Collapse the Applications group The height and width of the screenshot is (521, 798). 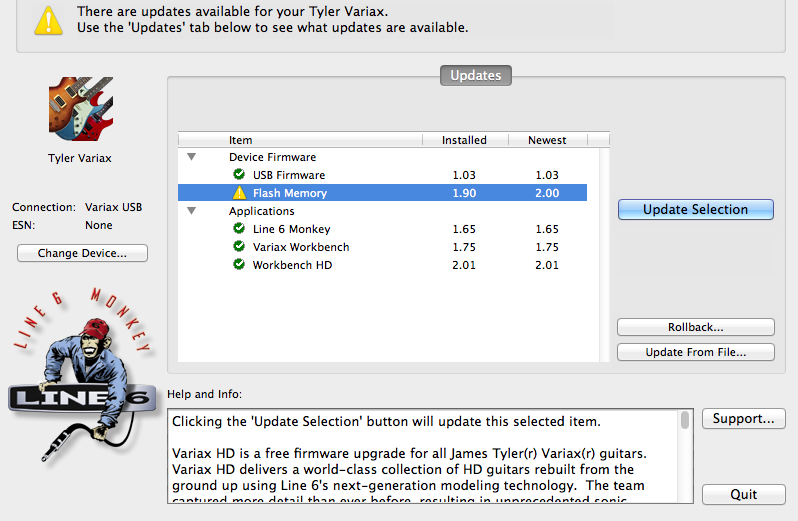(x=192, y=211)
